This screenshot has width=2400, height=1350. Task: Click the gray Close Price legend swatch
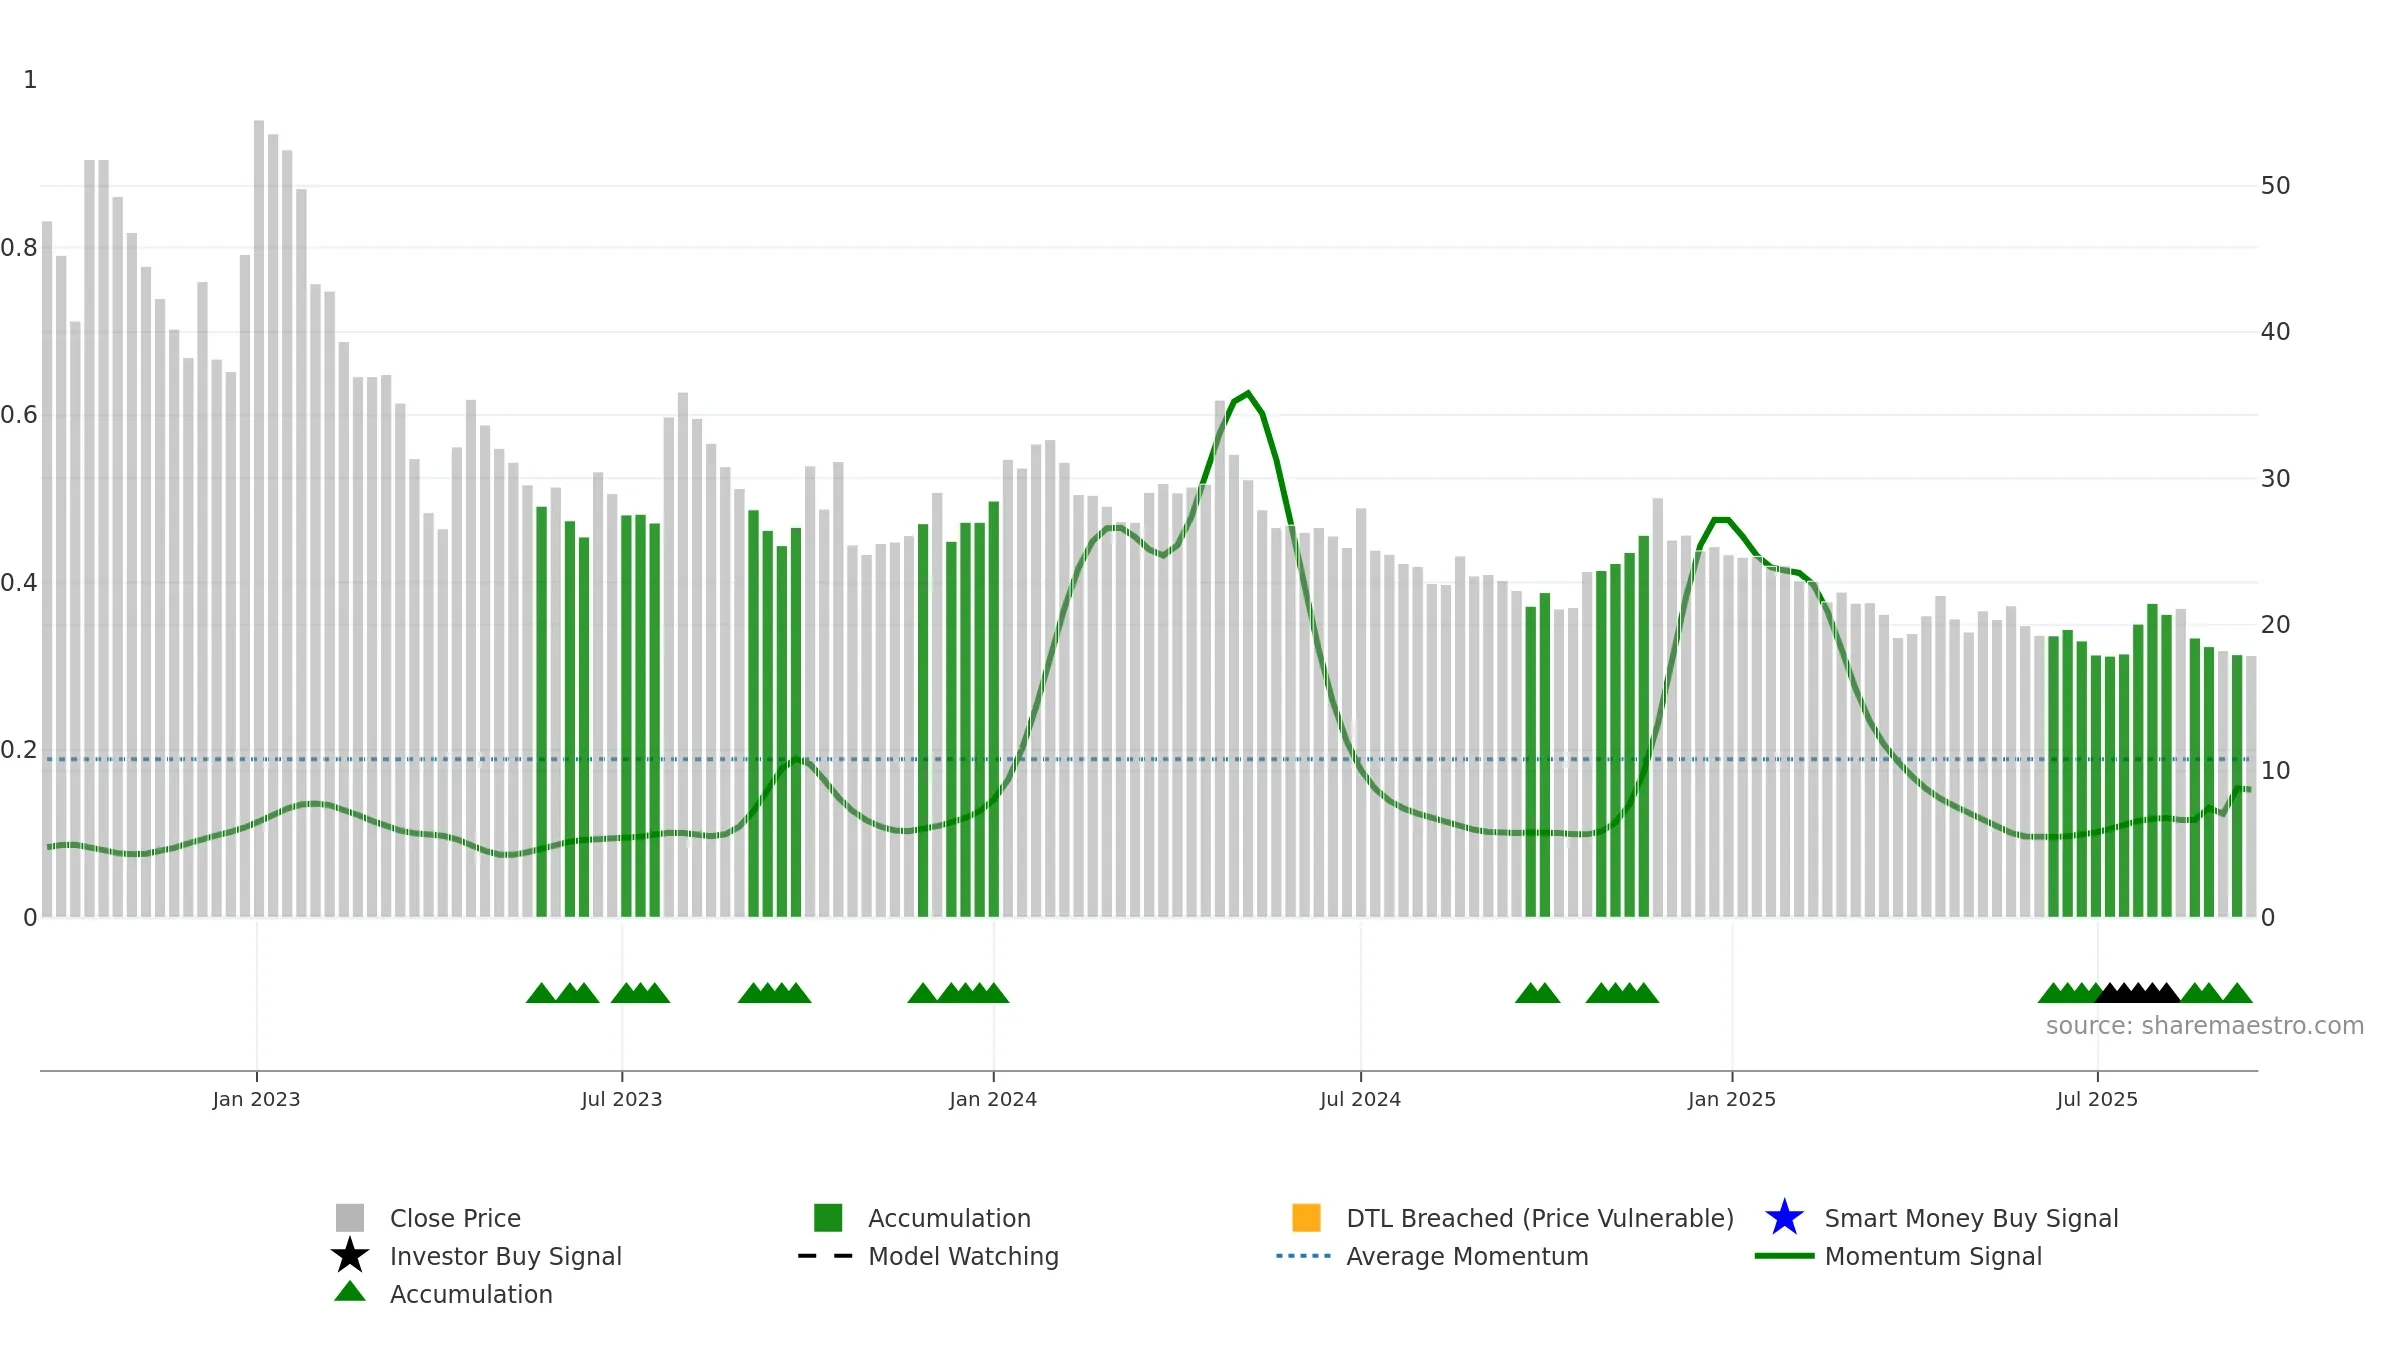tap(350, 1217)
